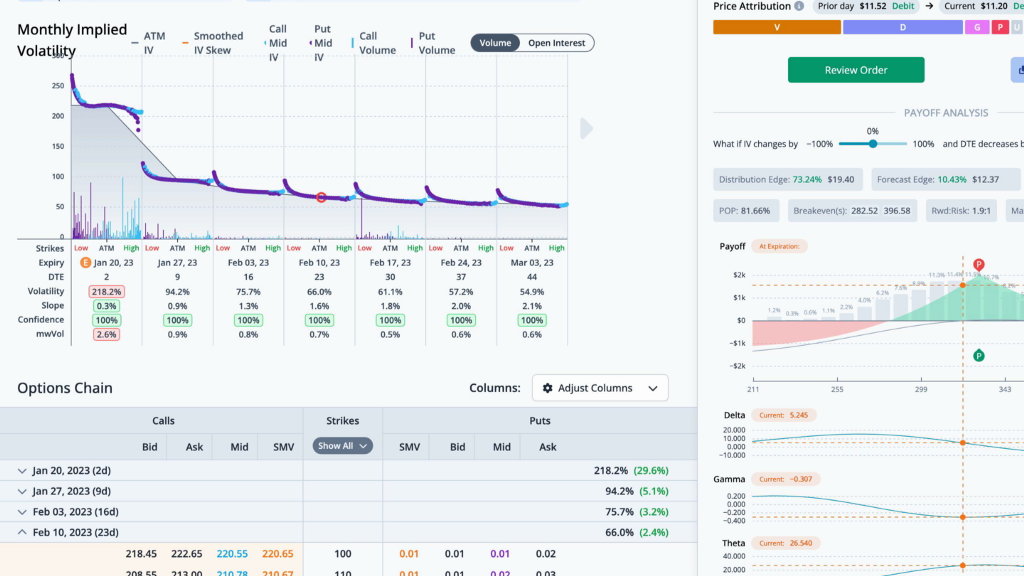The height and width of the screenshot is (576, 1024).
Task: Expand the Jan 20, 2023 expiry row
Action: (24, 470)
